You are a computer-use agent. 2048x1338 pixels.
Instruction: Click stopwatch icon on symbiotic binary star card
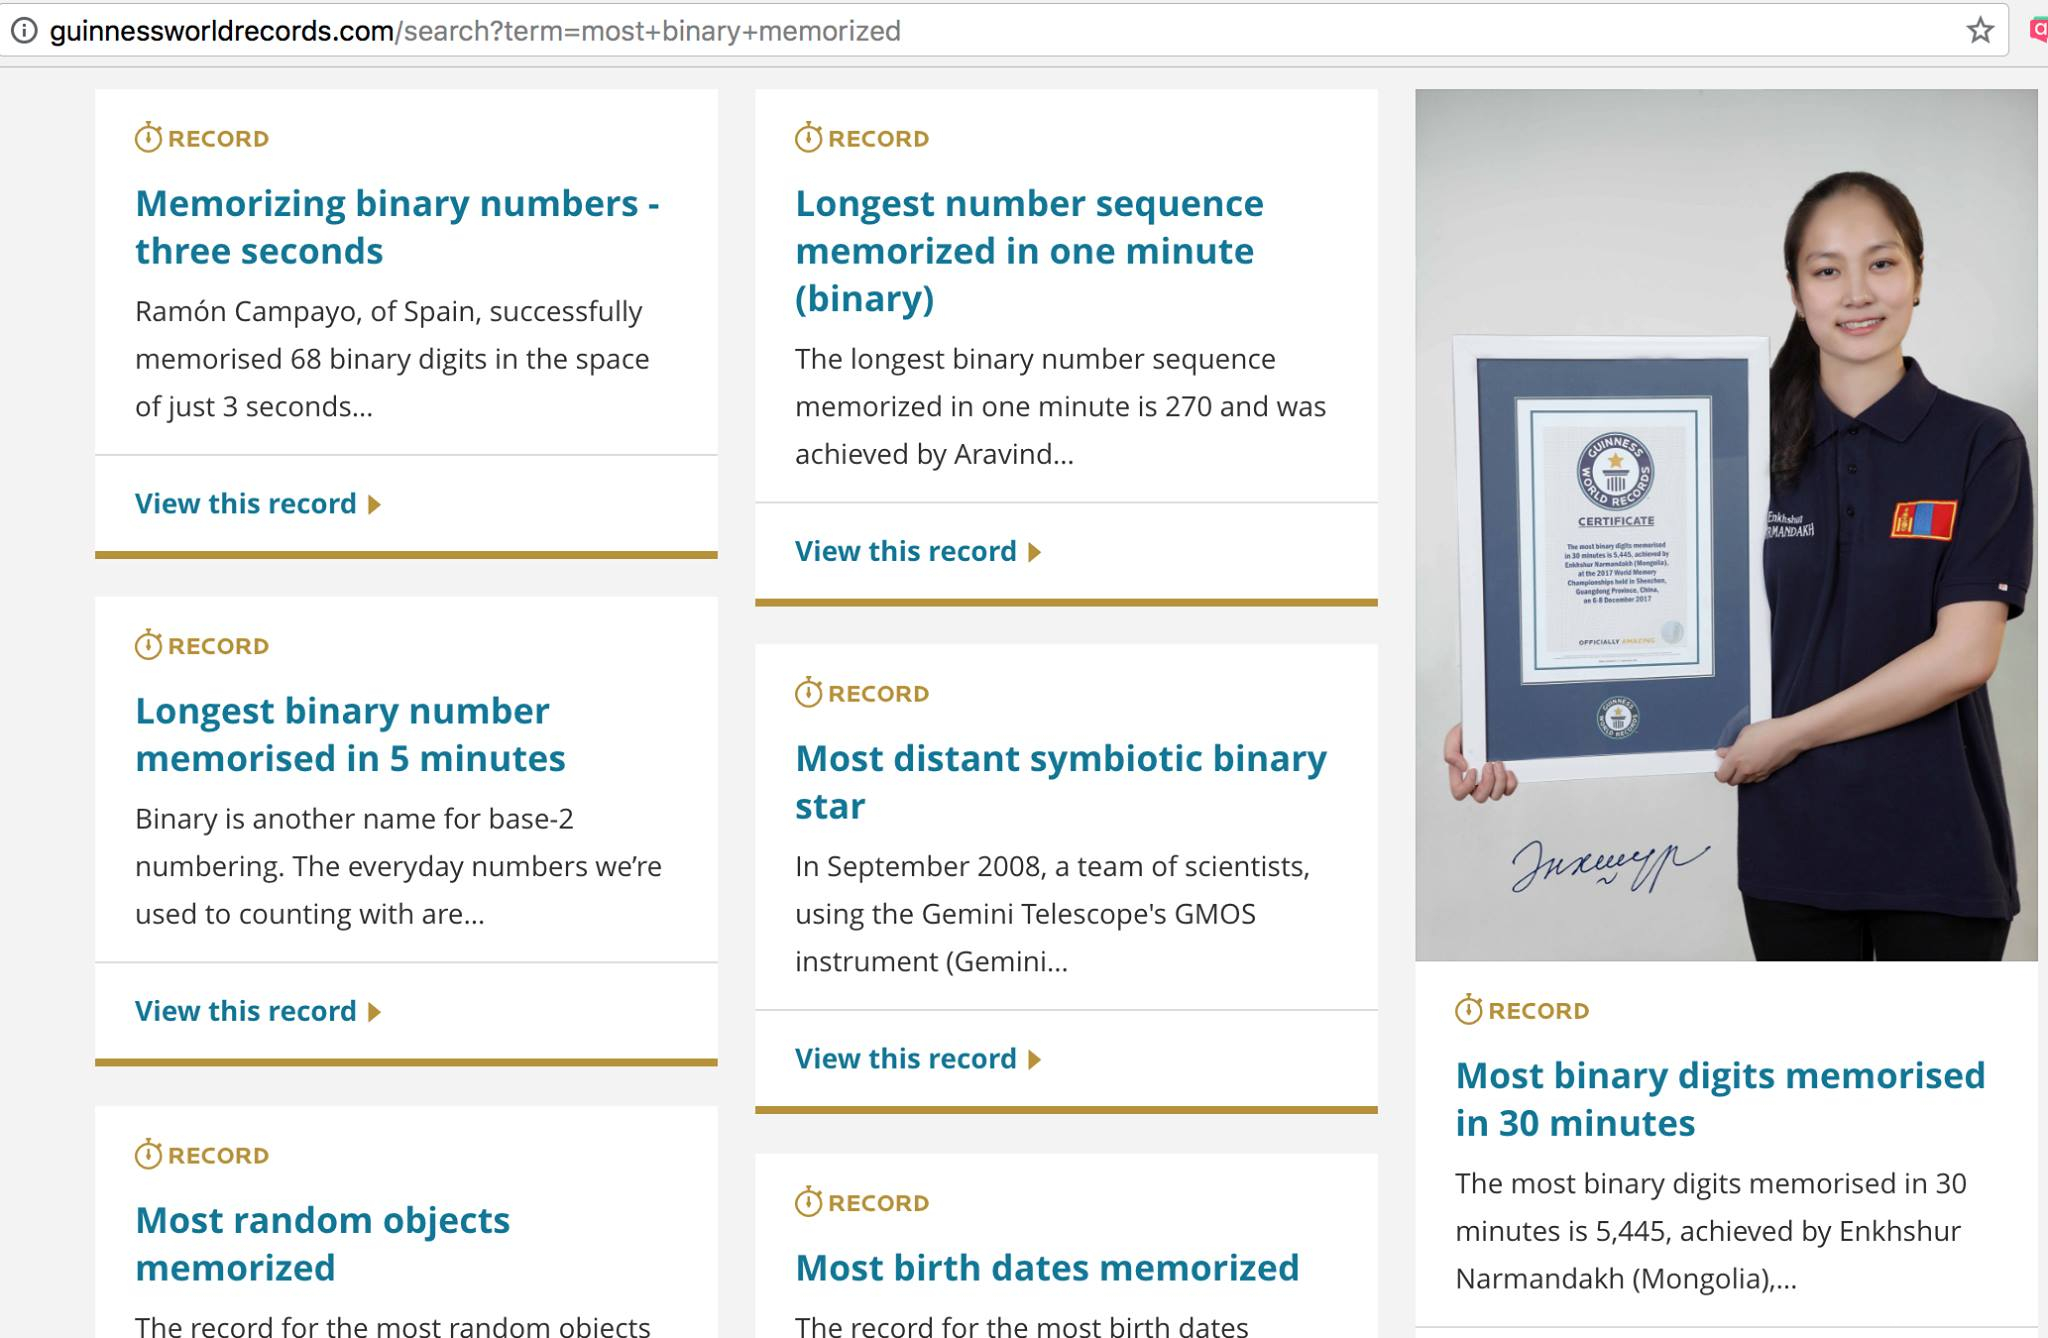pyautogui.click(x=808, y=692)
